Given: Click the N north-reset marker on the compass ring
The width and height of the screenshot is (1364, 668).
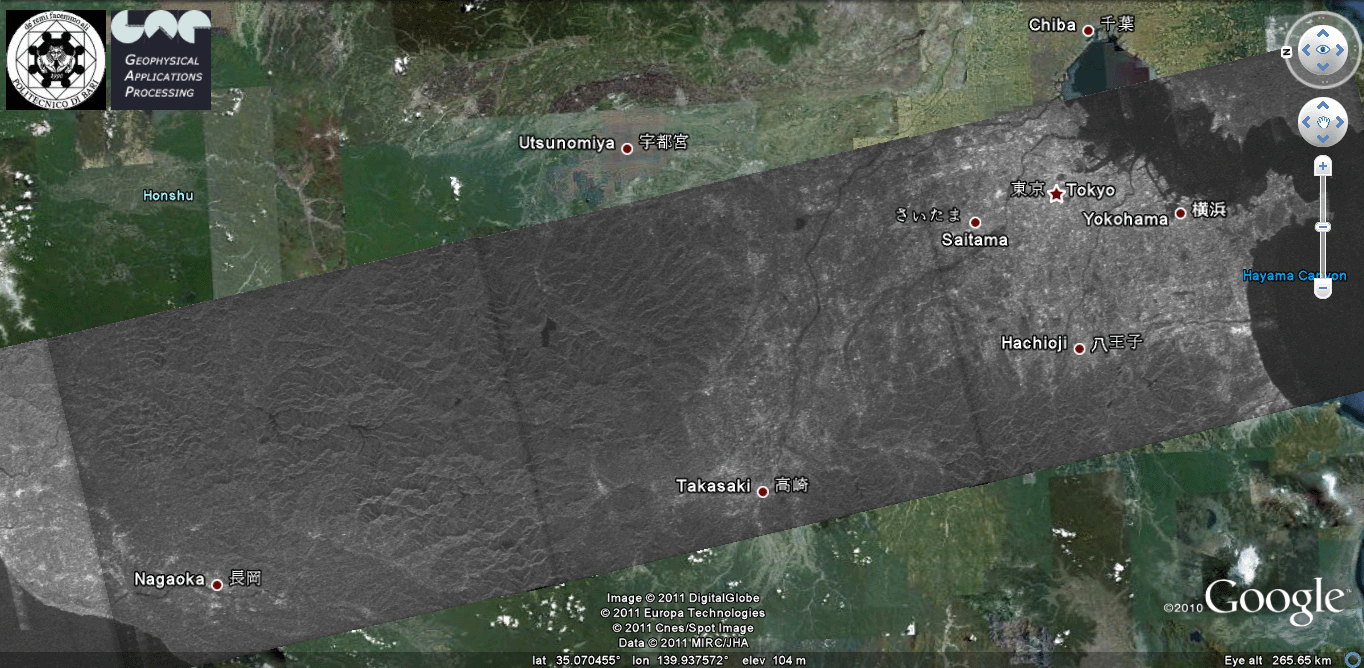Looking at the screenshot, I should click(1287, 51).
